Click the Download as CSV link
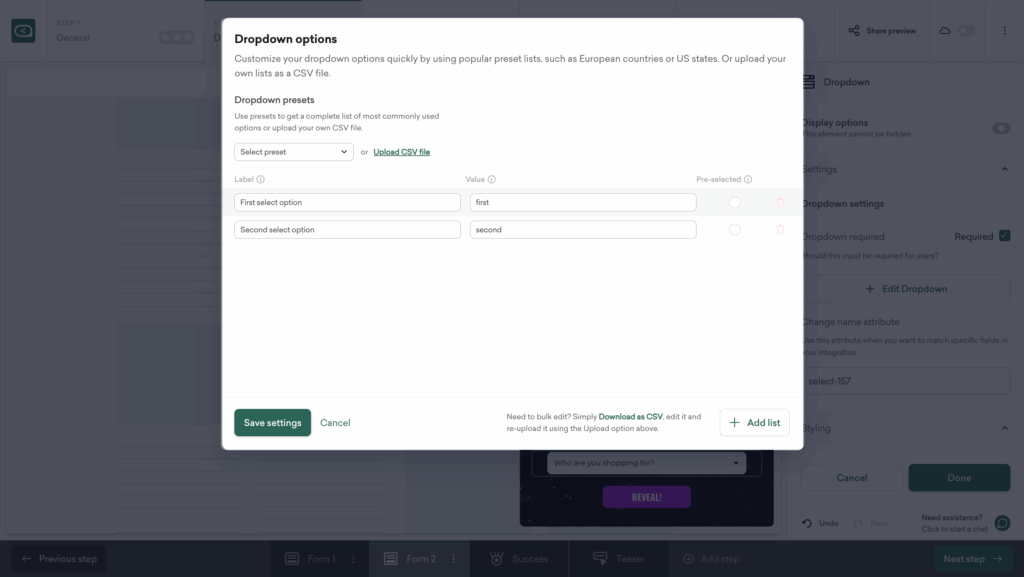 [630, 416]
